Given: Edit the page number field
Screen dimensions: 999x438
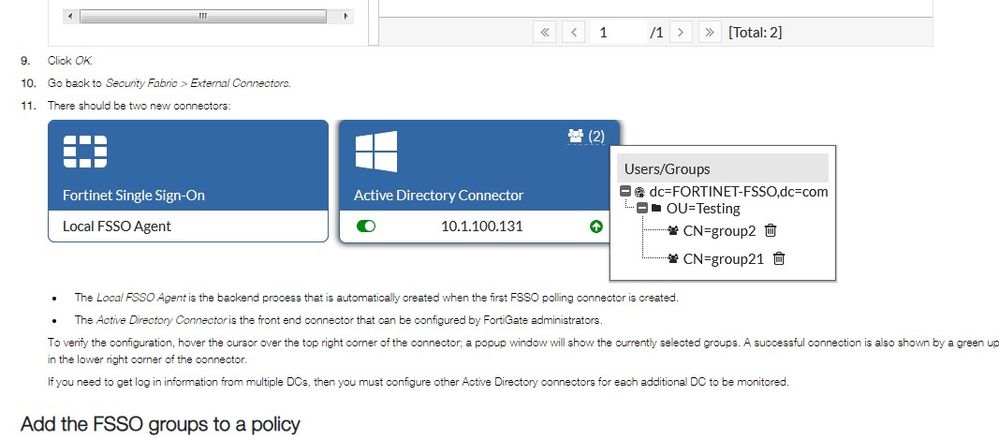Looking at the screenshot, I should click(x=618, y=32).
